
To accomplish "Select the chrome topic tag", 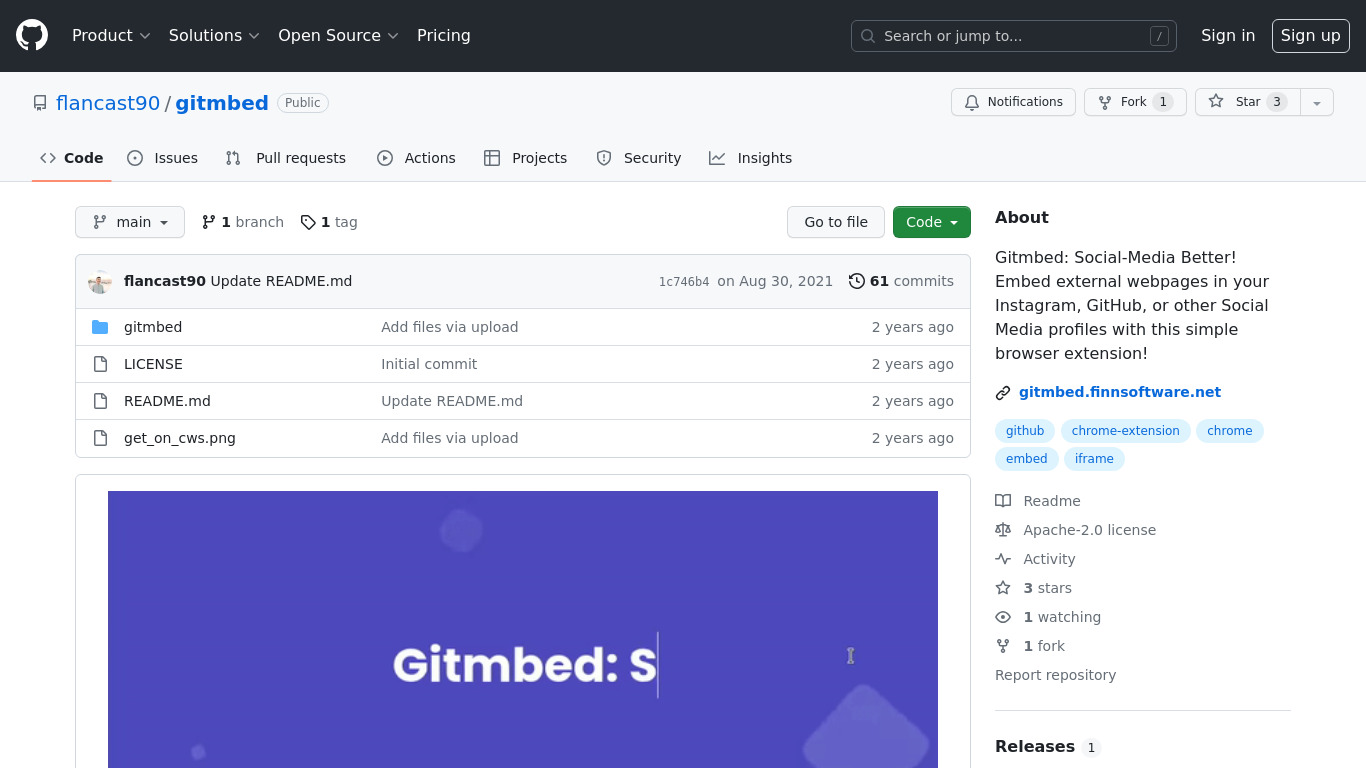I will pos(1230,431).
